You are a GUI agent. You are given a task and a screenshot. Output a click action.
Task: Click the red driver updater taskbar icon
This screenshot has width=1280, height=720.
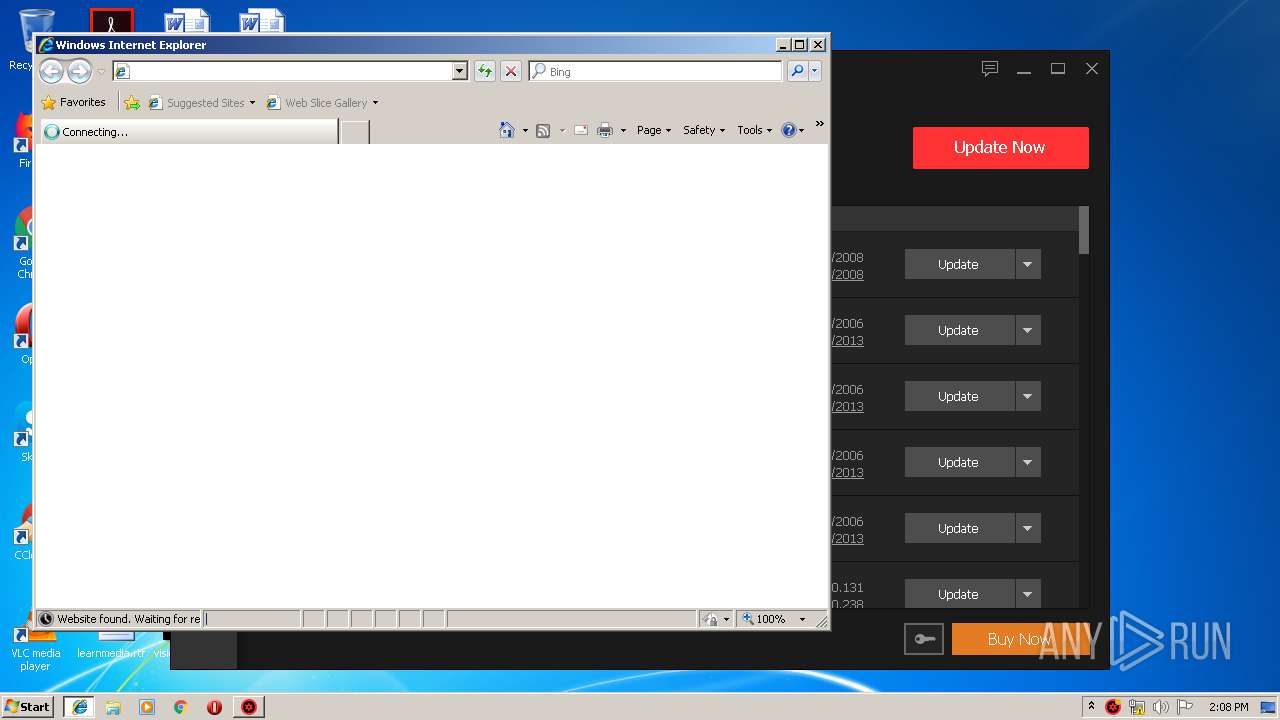click(248, 707)
